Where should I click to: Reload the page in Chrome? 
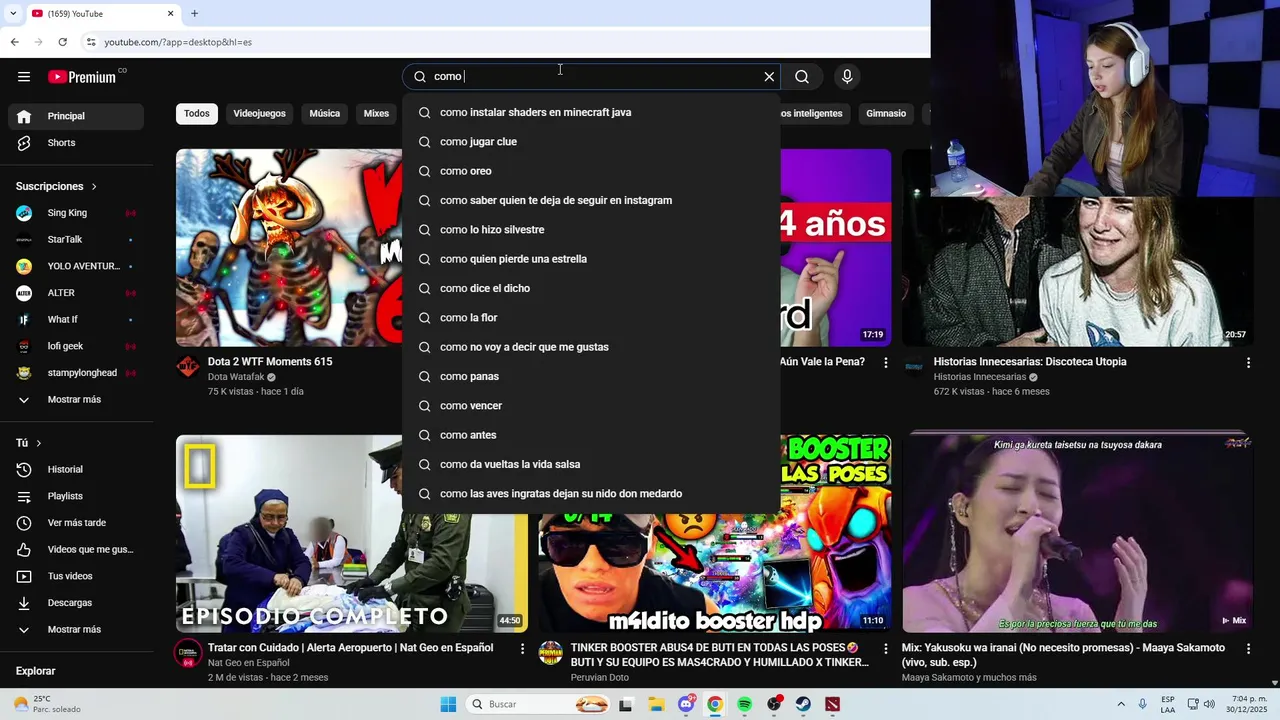pyautogui.click(x=62, y=42)
